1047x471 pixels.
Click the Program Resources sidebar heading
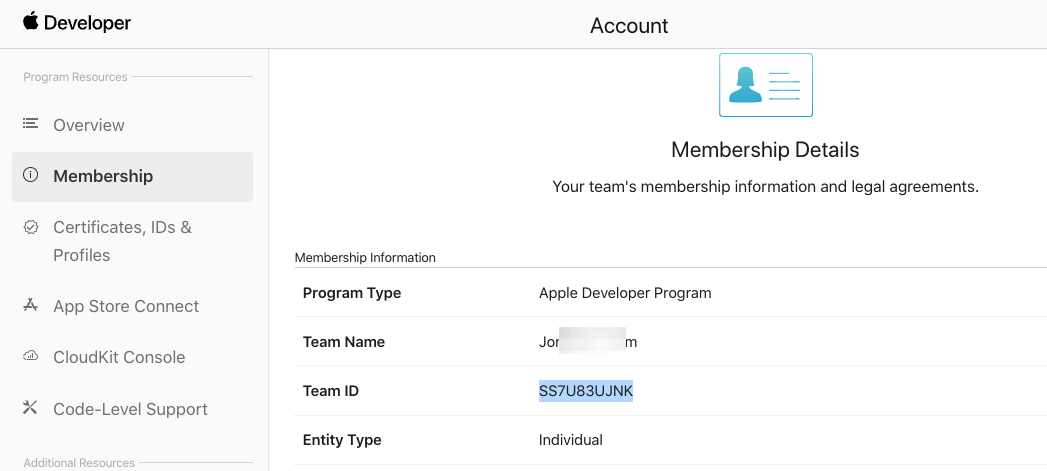(75, 77)
